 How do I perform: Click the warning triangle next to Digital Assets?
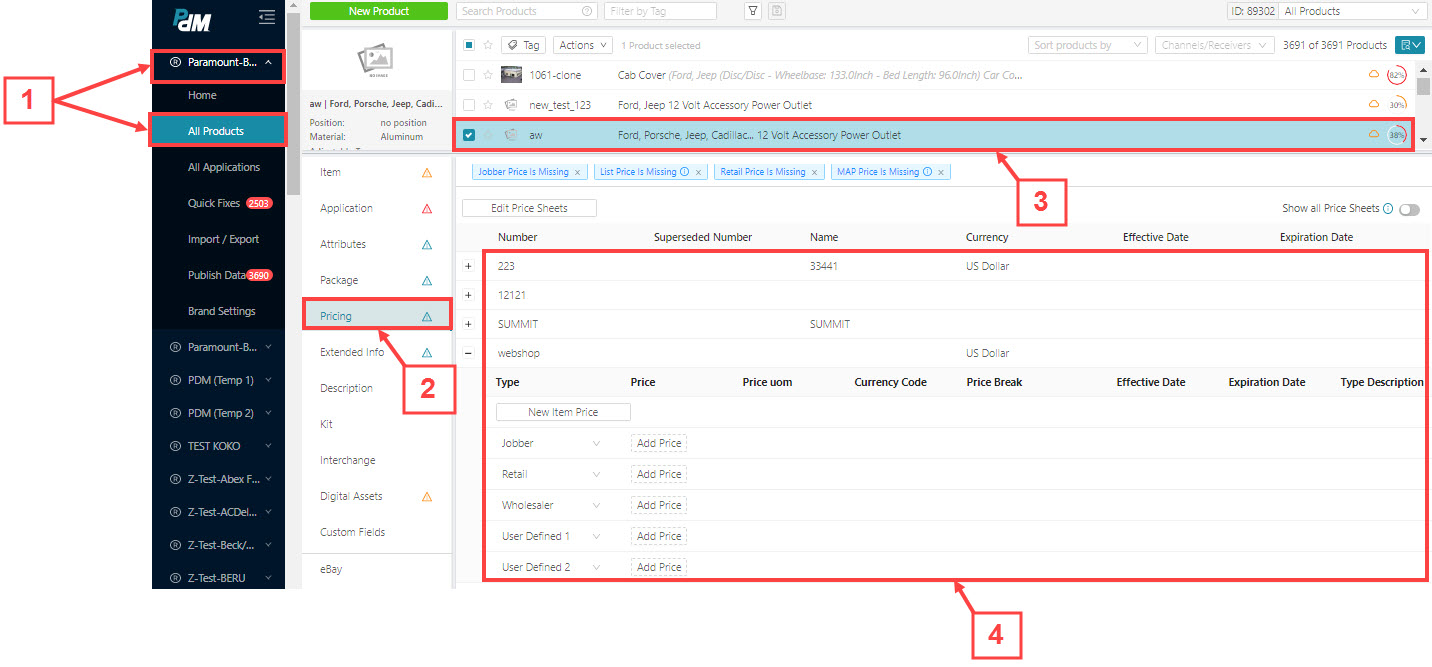(x=427, y=497)
